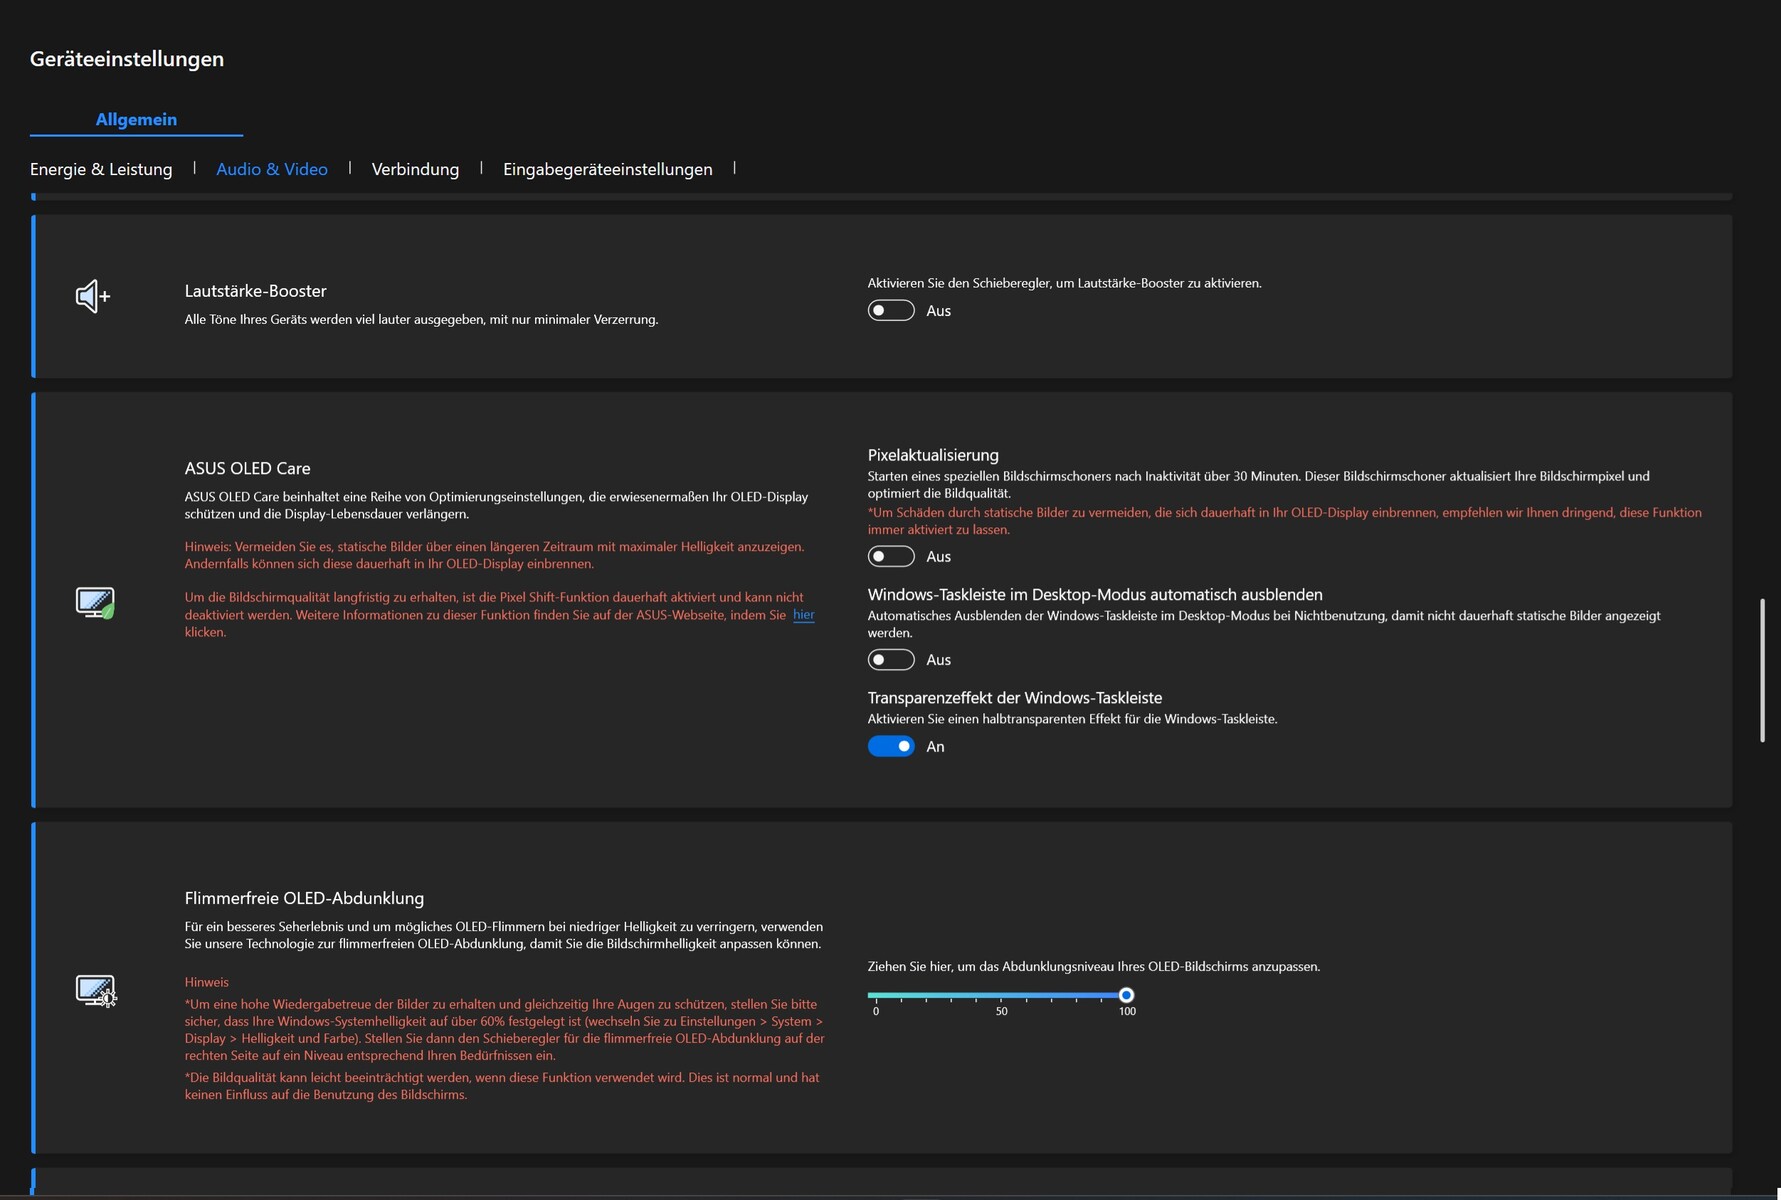Image resolution: width=1781 pixels, height=1200 pixels.
Task: Click the ASUS OLED Care monitor icon
Action: [95, 602]
